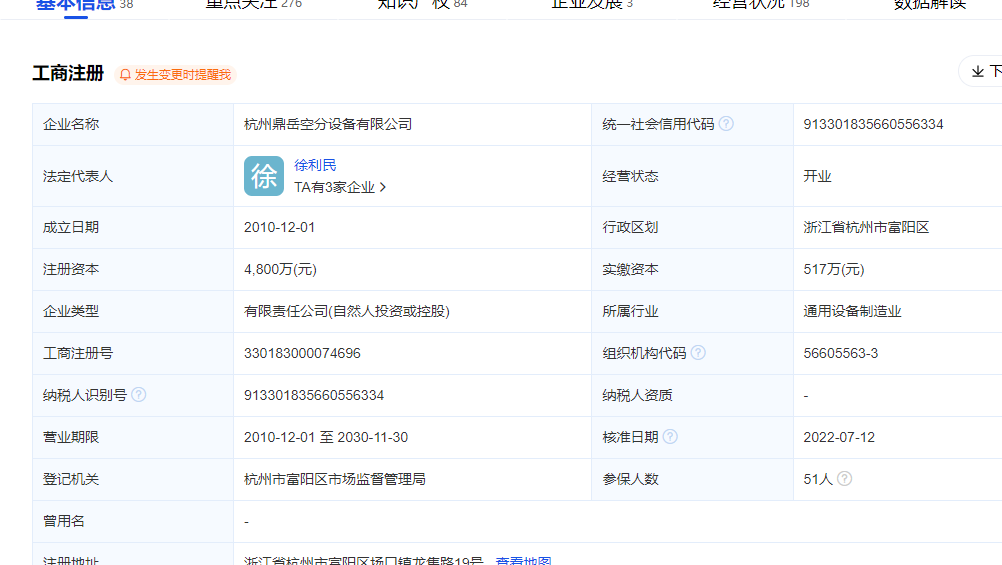Open help icon beside 核准日期
Image resolution: width=1002 pixels, height=565 pixels.
tap(670, 437)
